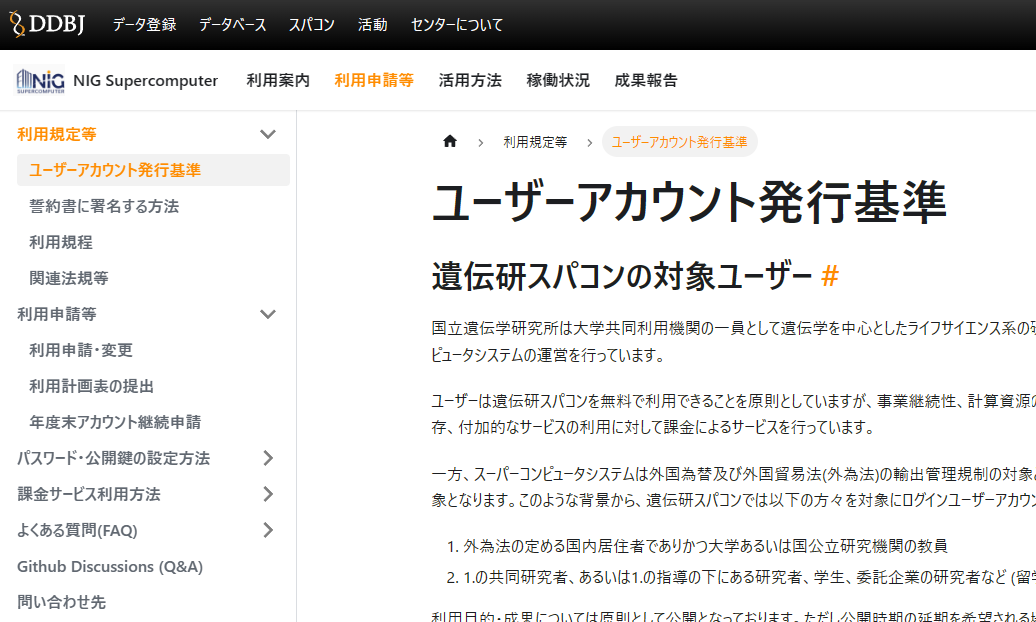The image size is (1036, 622).
Task: Open 誓約書に署名する方法 in sidebar
Action: [x=104, y=206]
